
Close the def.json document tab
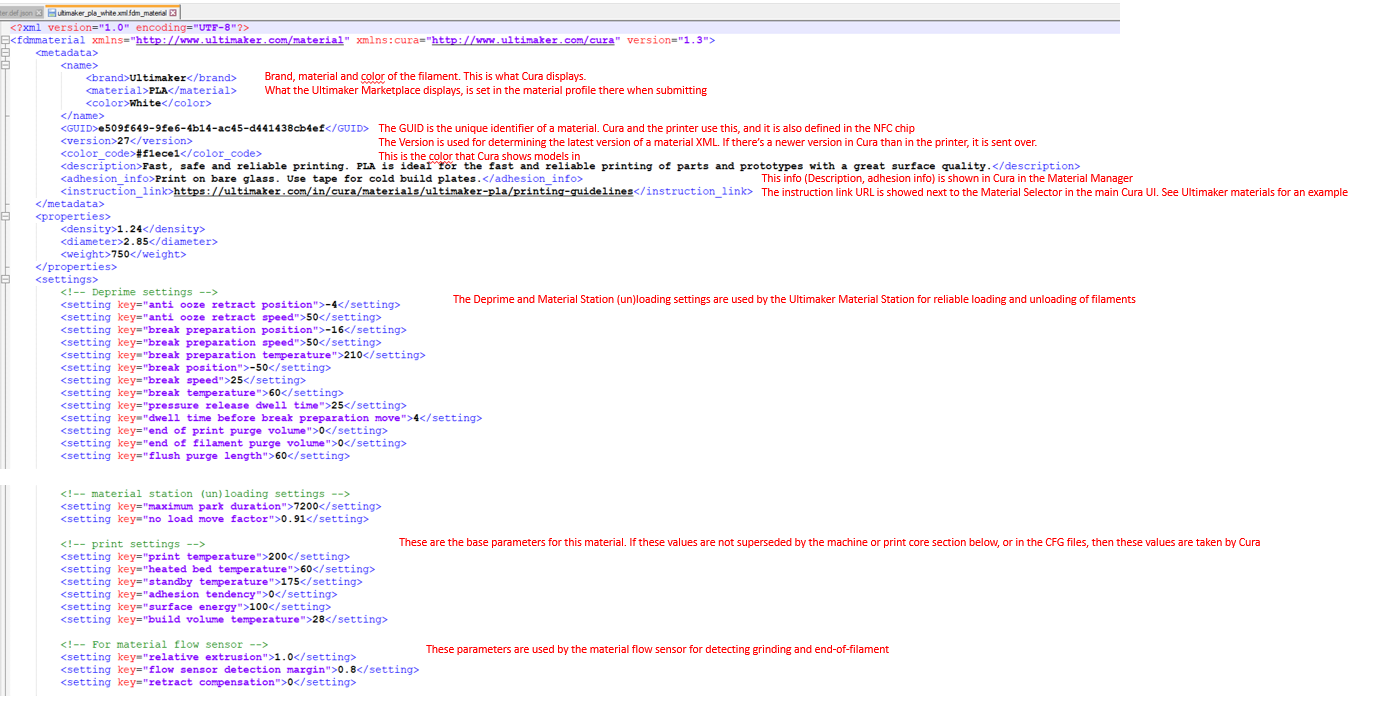[38, 12]
